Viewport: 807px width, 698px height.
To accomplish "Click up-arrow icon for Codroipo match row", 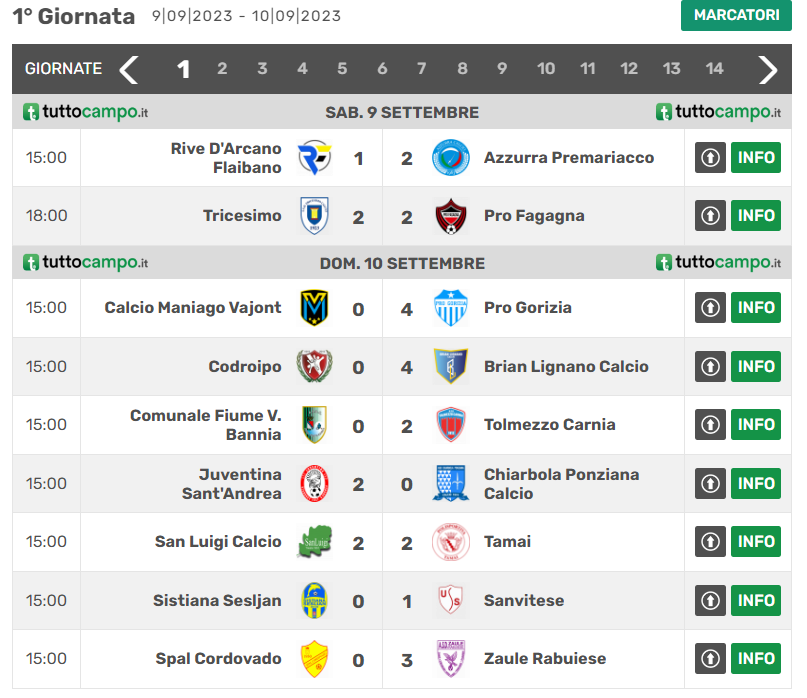I will pos(710,366).
